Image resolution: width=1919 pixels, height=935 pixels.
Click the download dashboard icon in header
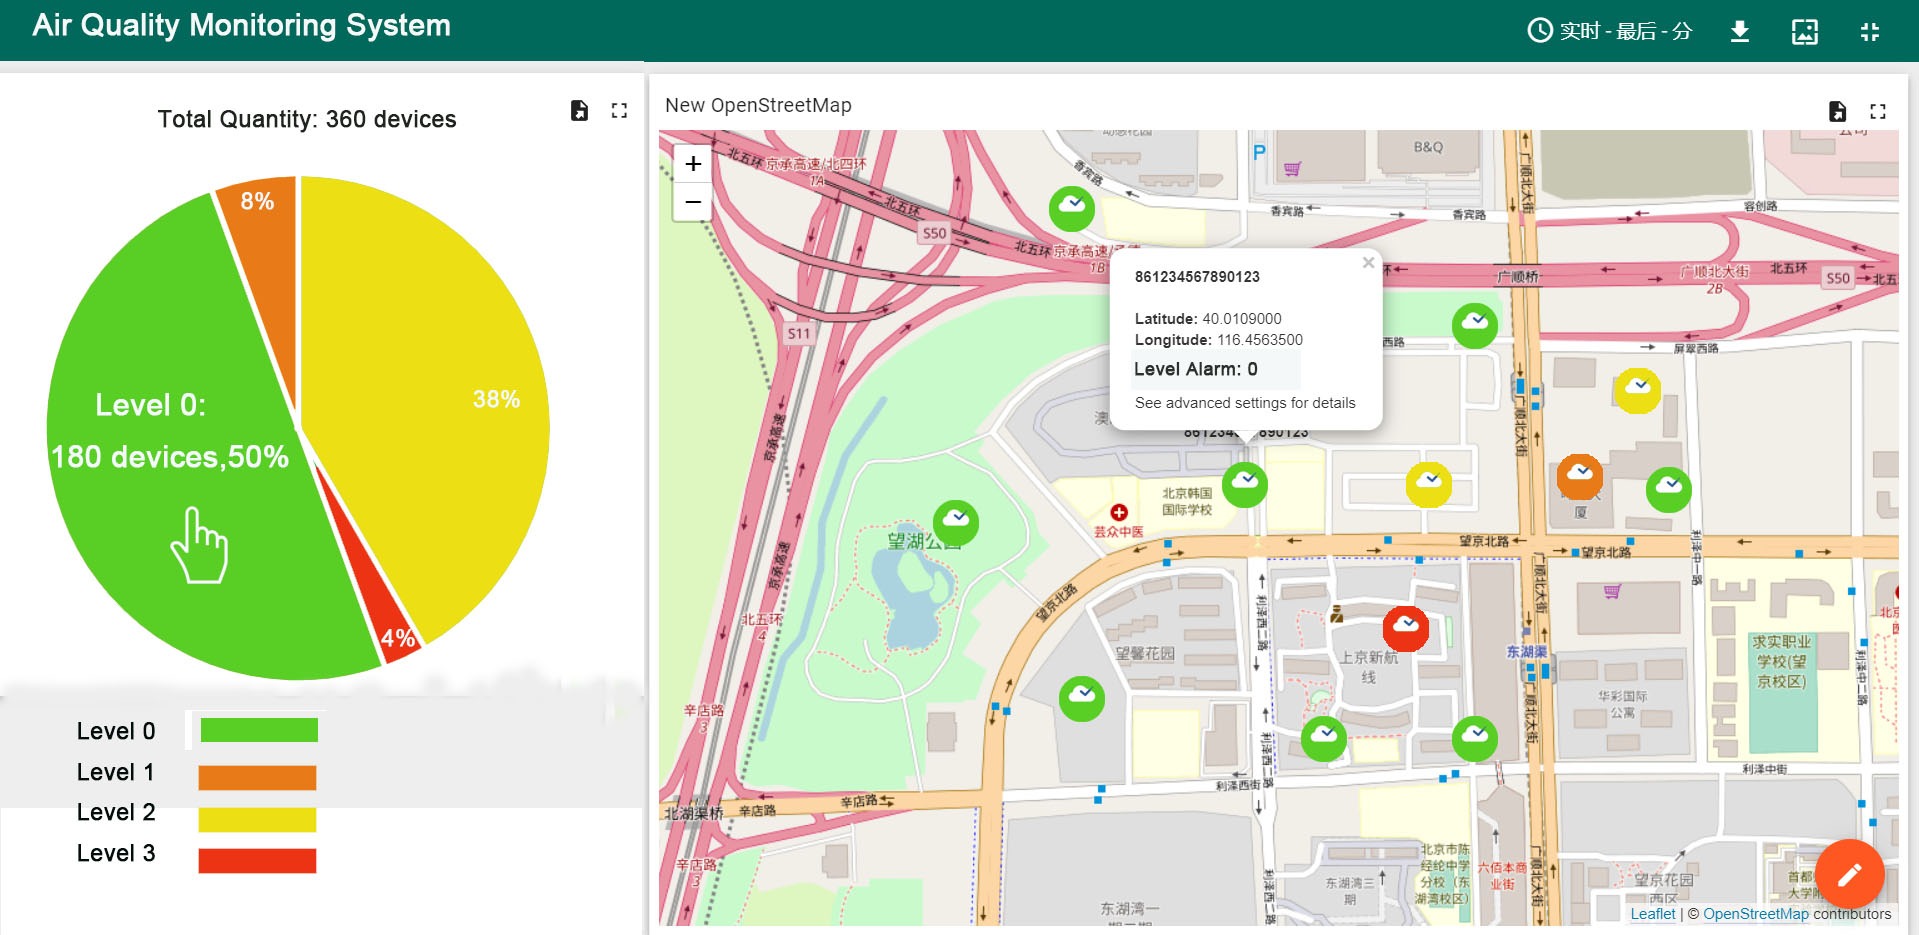(1740, 31)
